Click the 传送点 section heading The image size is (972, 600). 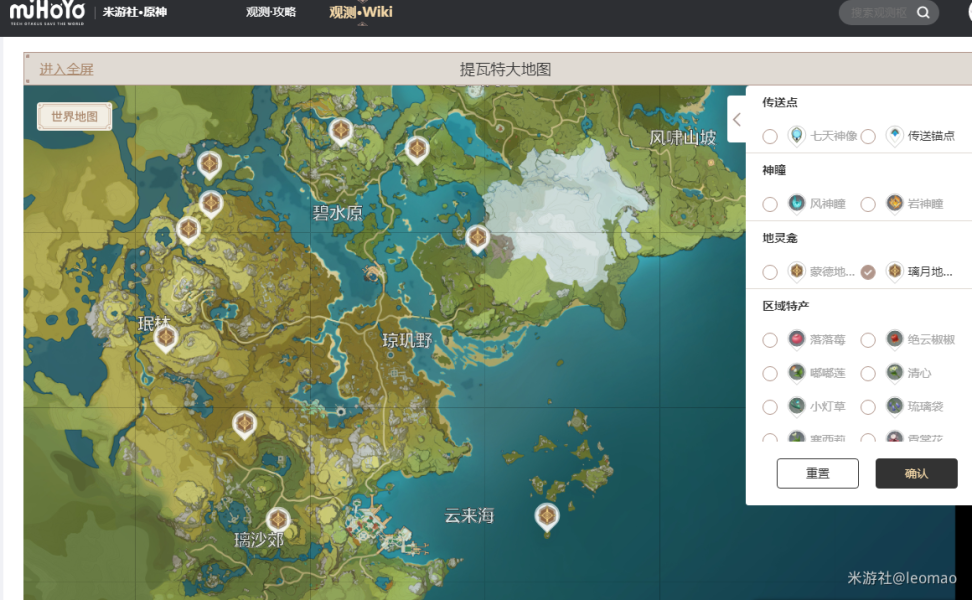[780, 102]
